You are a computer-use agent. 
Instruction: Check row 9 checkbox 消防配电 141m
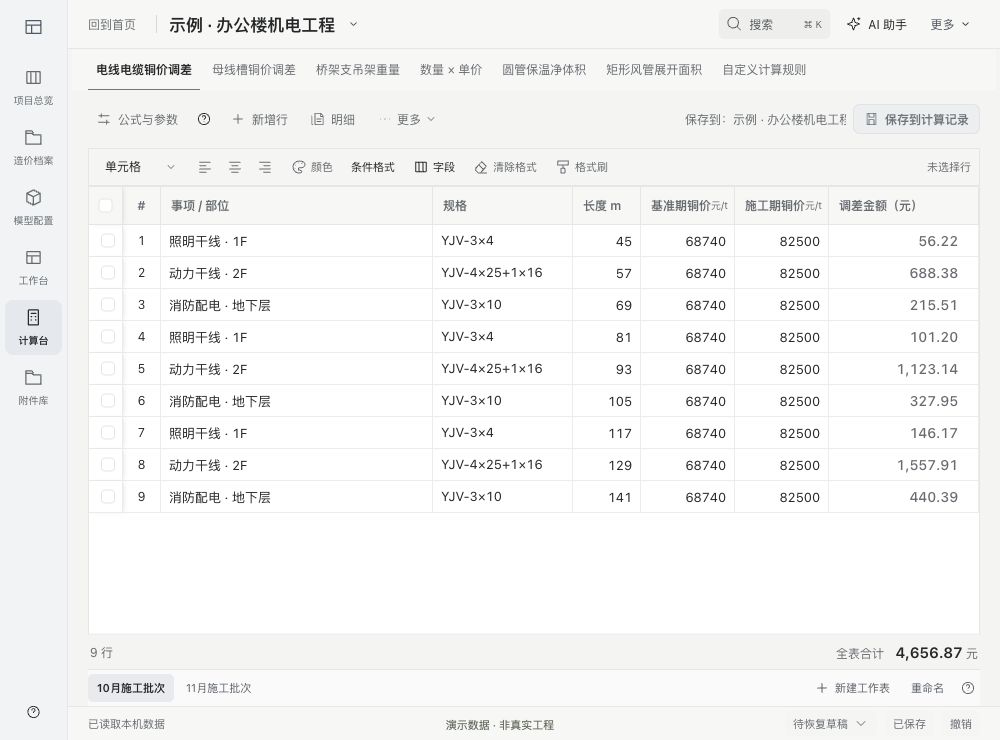(x=108, y=496)
